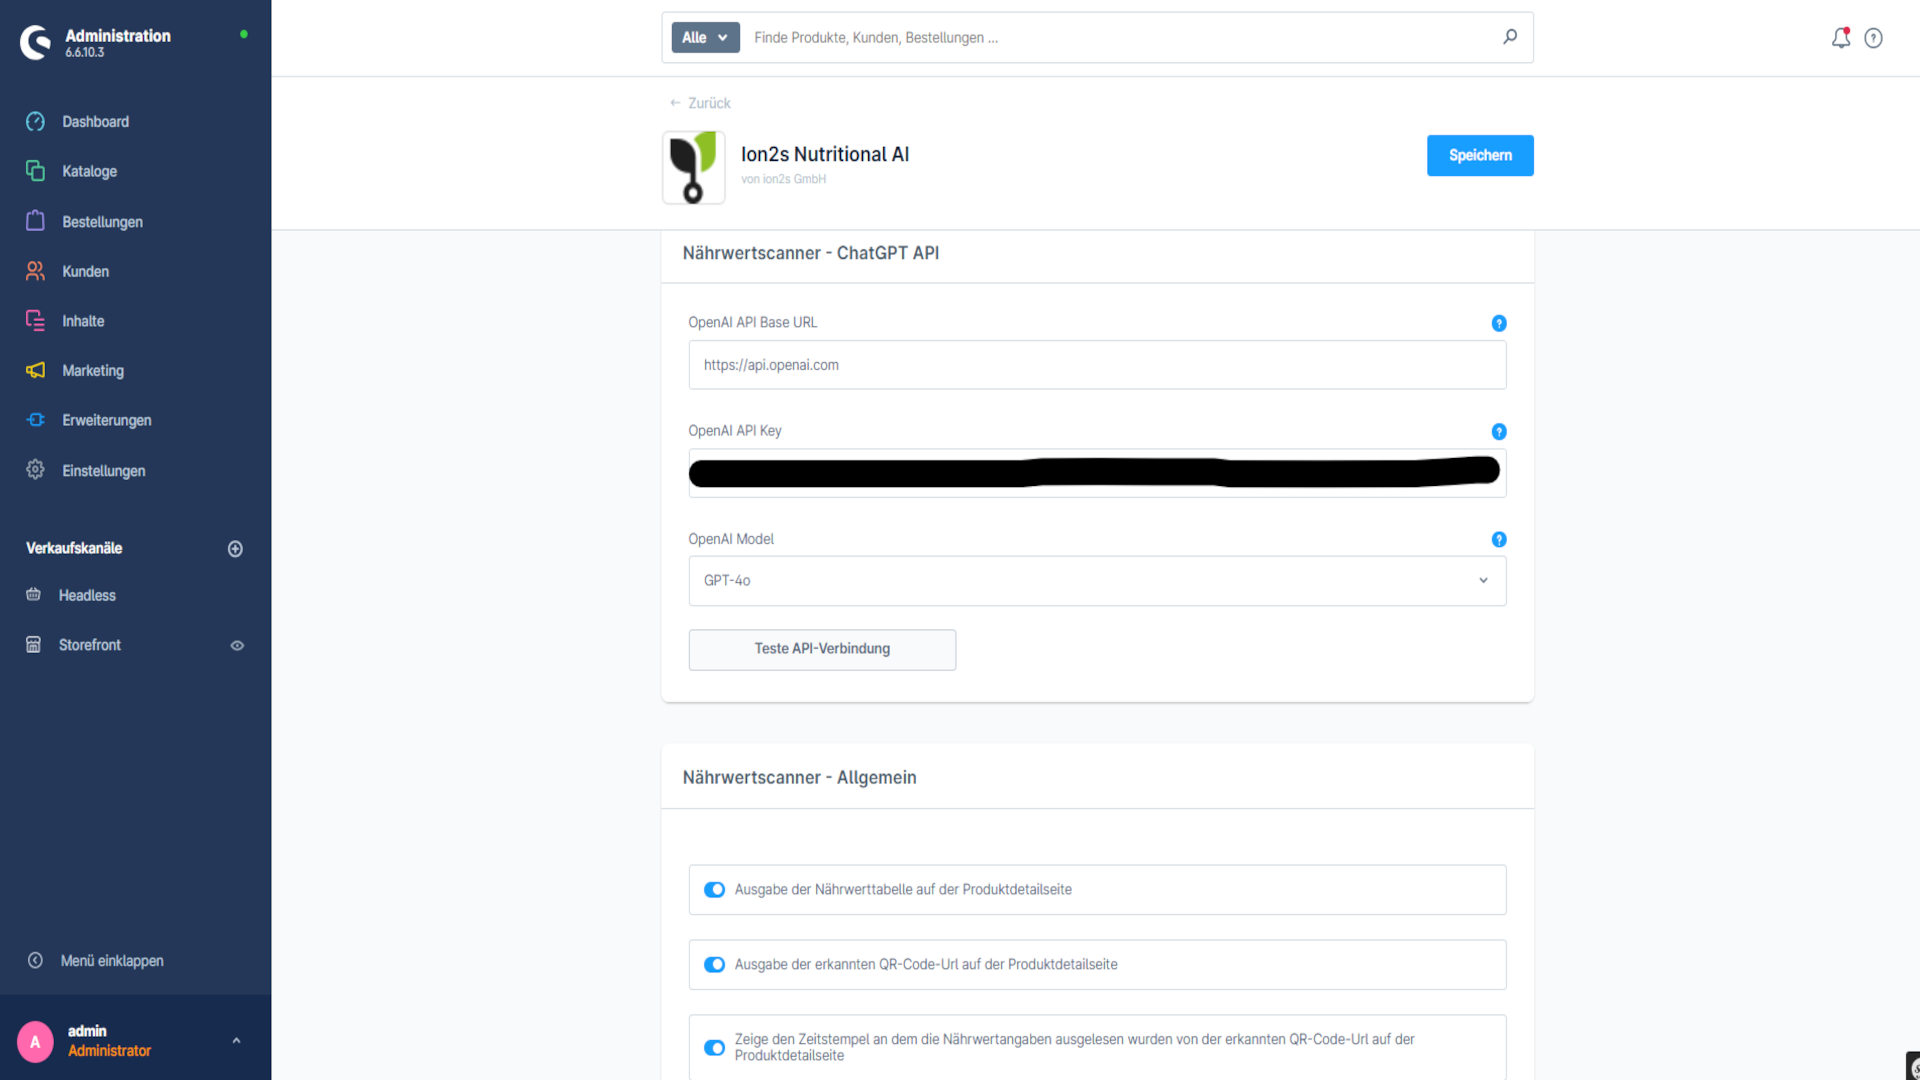Open the Storefront sales channel
The height and width of the screenshot is (1080, 1920).
click(90, 645)
